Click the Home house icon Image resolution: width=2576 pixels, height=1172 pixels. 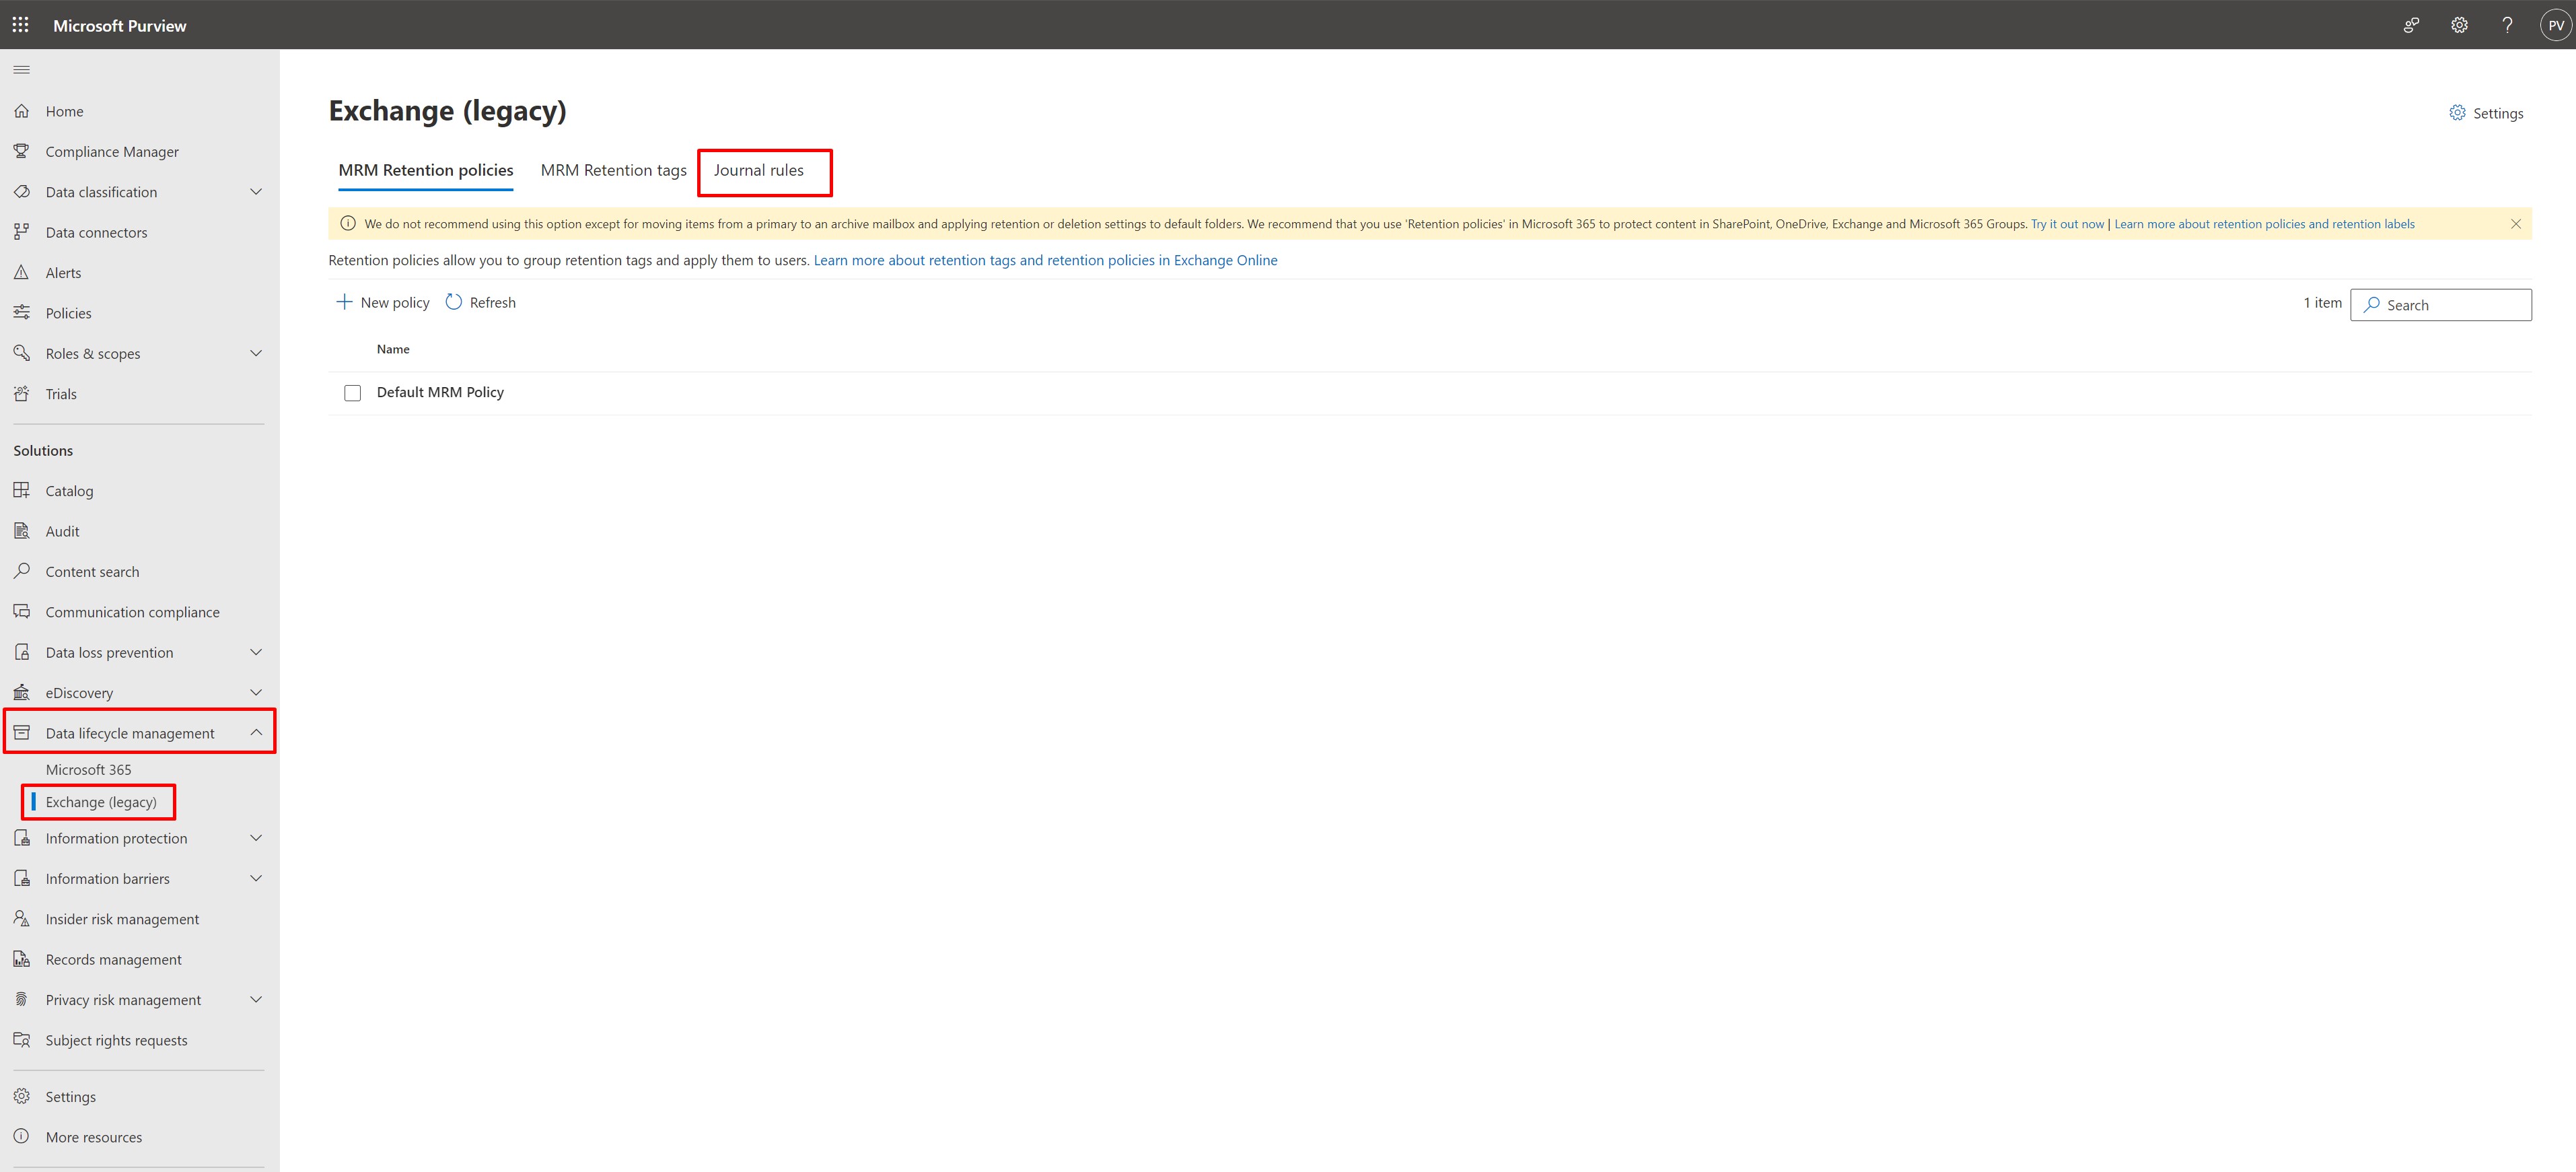(22, 111)
